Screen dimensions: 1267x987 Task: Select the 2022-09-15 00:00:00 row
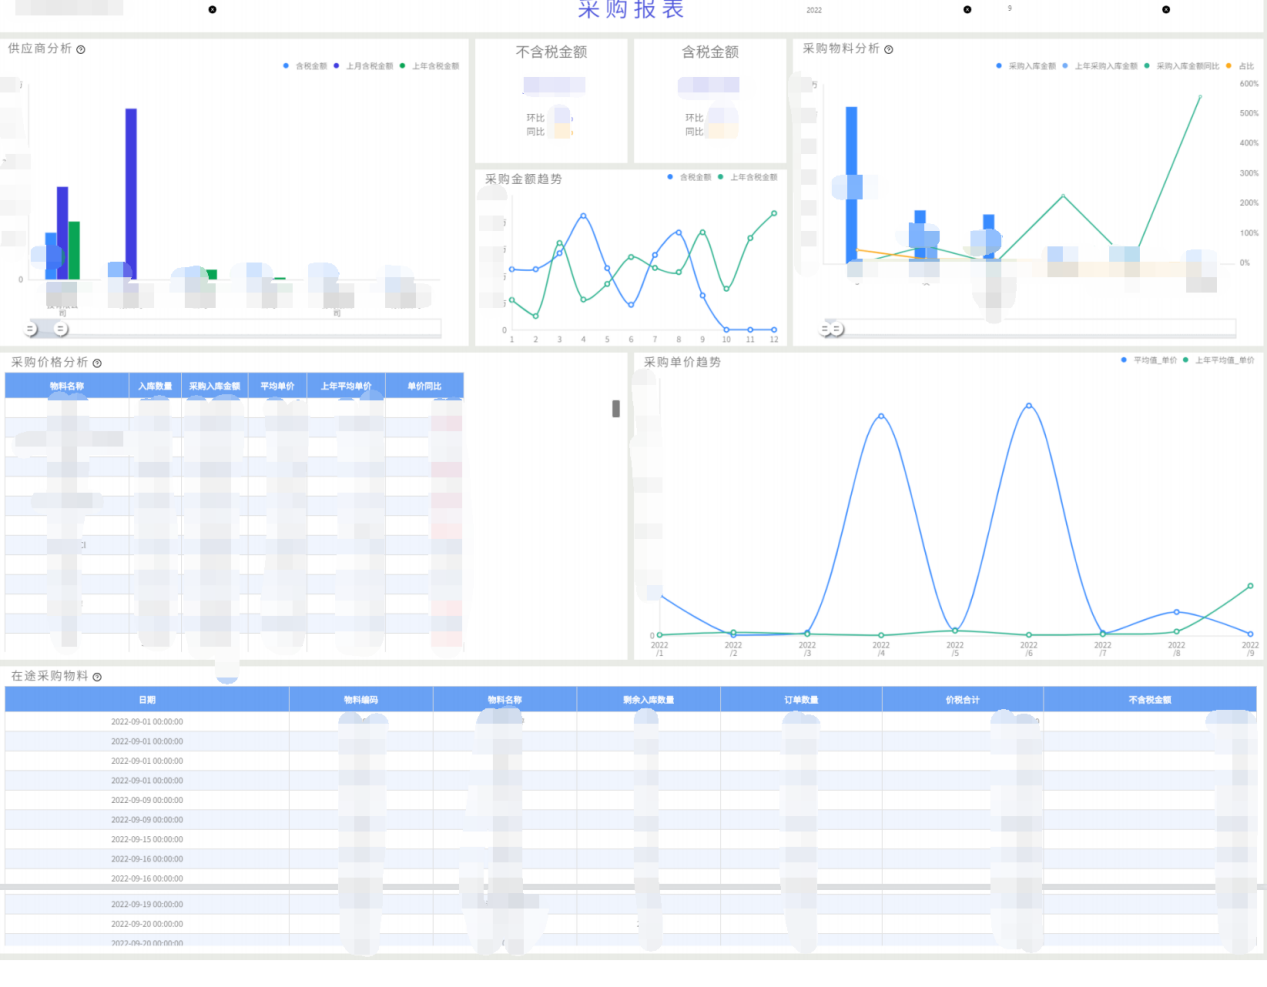(631, 840)
